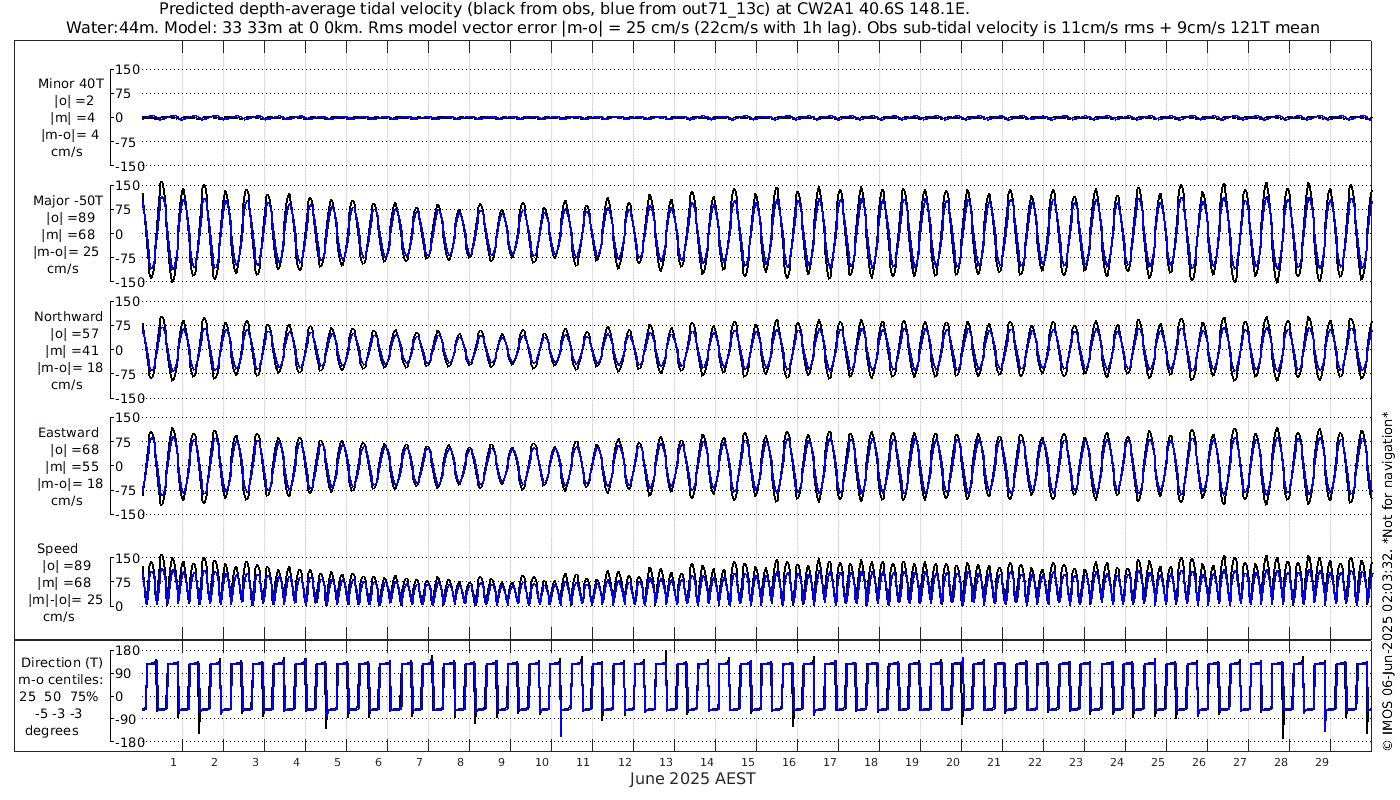
Task: Click the day '13' tick label on the x-axis
Action: [665, 762]
